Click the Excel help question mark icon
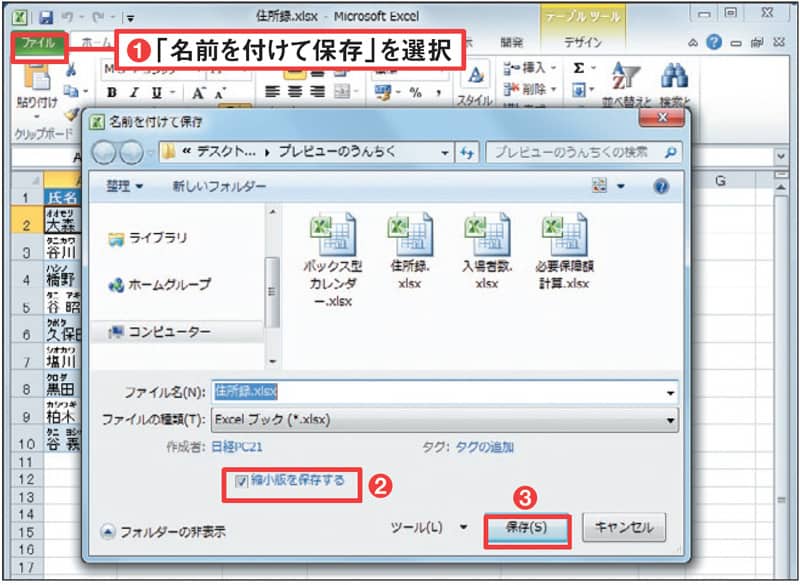This screenshot has width=800, height=585. point(713,43)
